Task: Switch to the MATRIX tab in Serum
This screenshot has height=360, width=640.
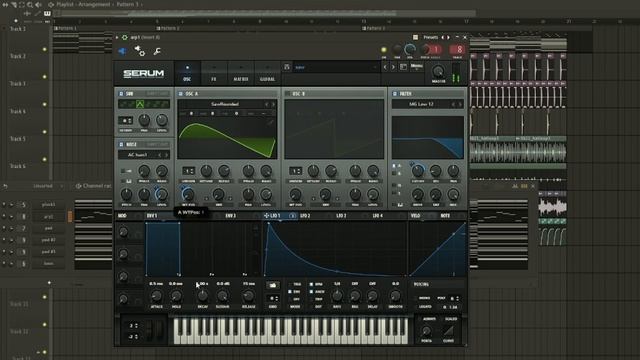Action: 241,73
